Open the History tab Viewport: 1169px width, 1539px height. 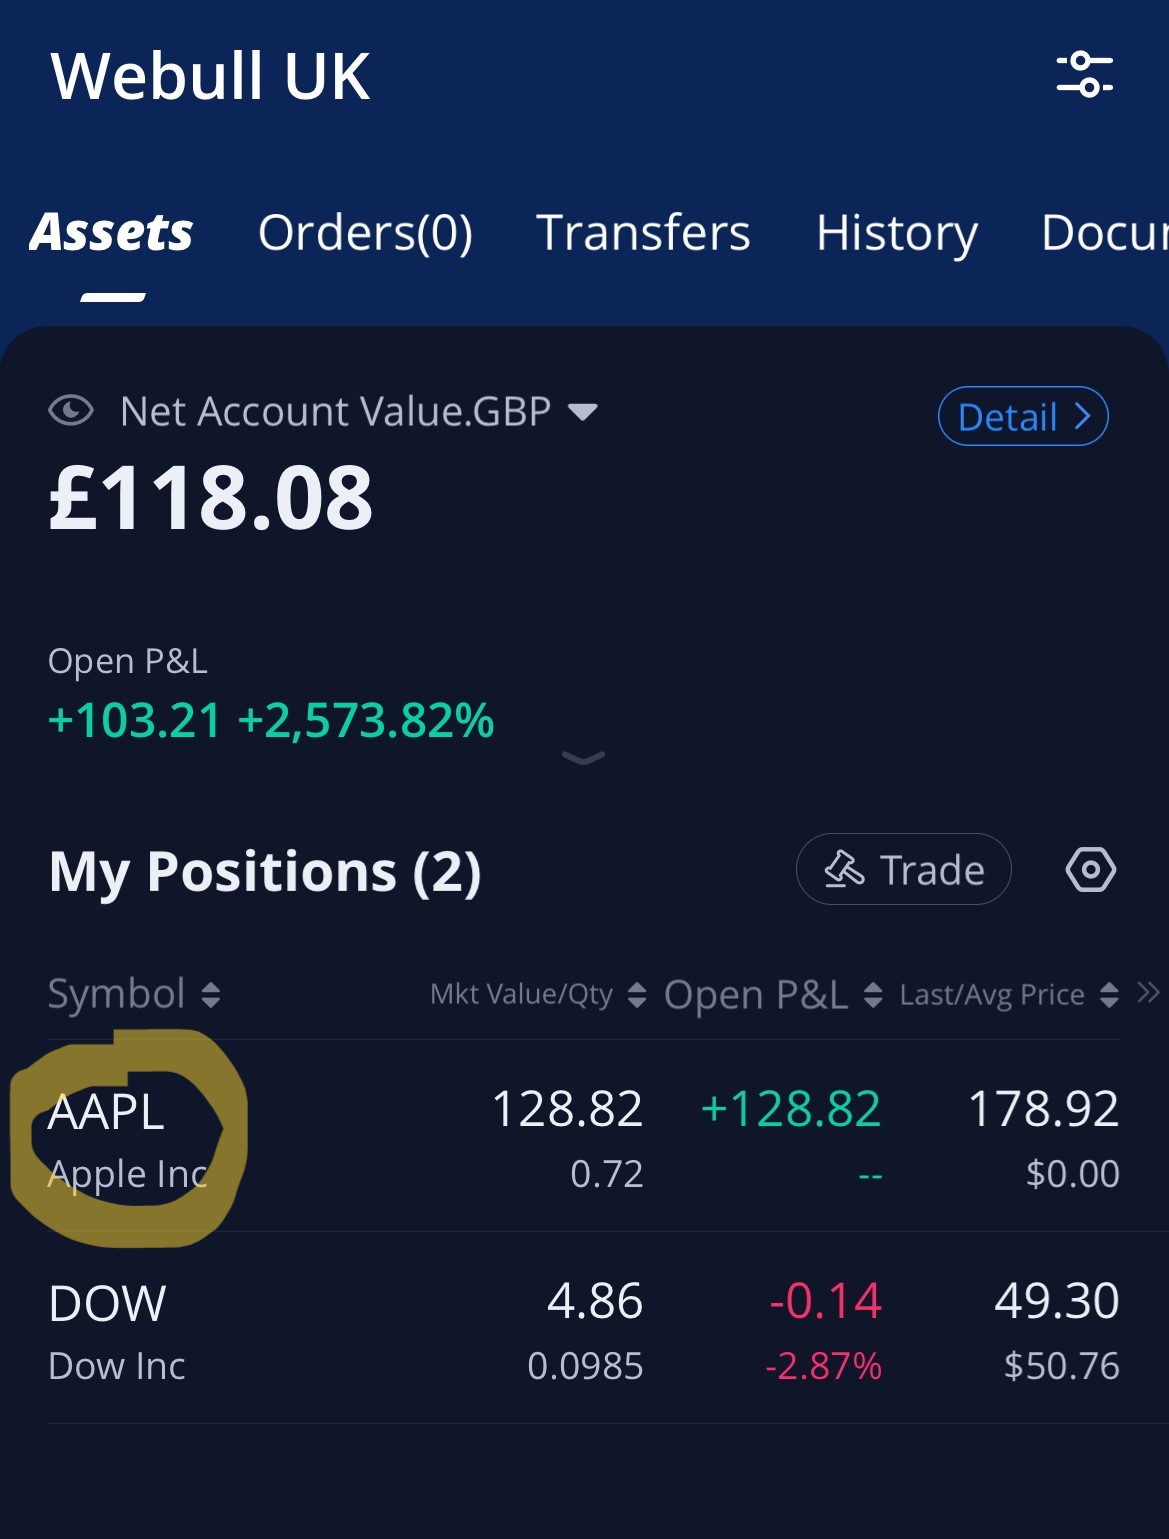(896, 234)
